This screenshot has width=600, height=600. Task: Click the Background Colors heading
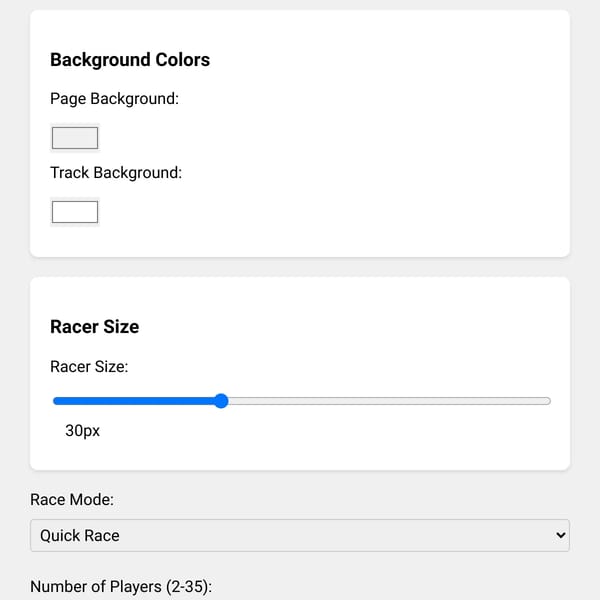130,60
